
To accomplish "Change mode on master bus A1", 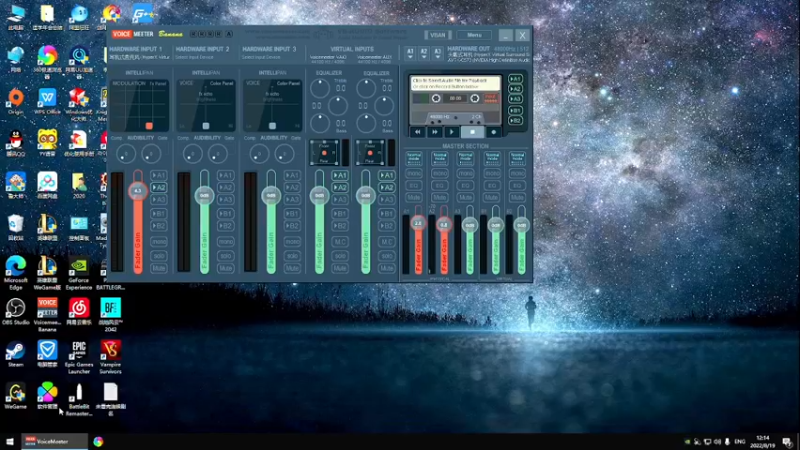I will coord(414,158).
